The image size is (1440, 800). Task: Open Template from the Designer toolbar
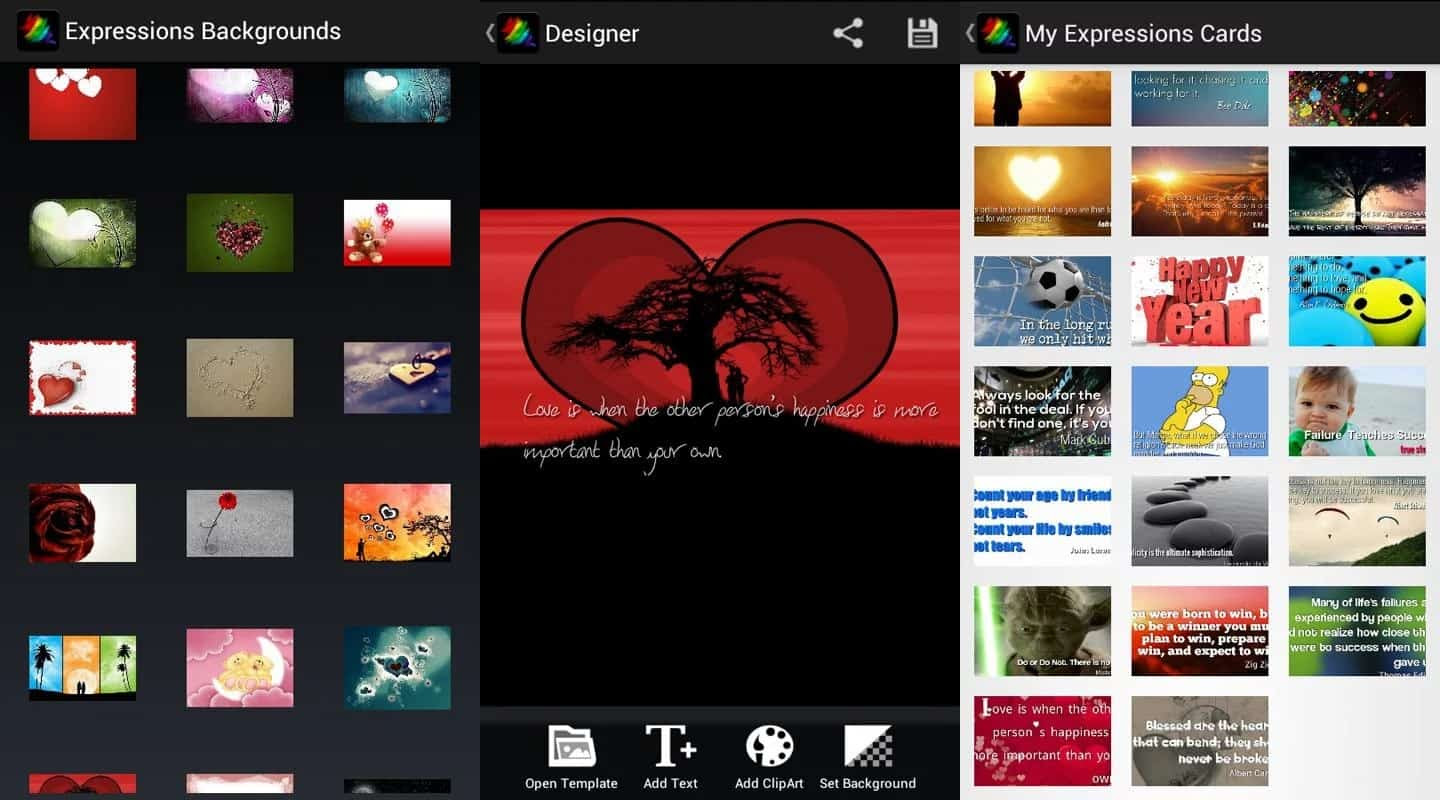571,757
